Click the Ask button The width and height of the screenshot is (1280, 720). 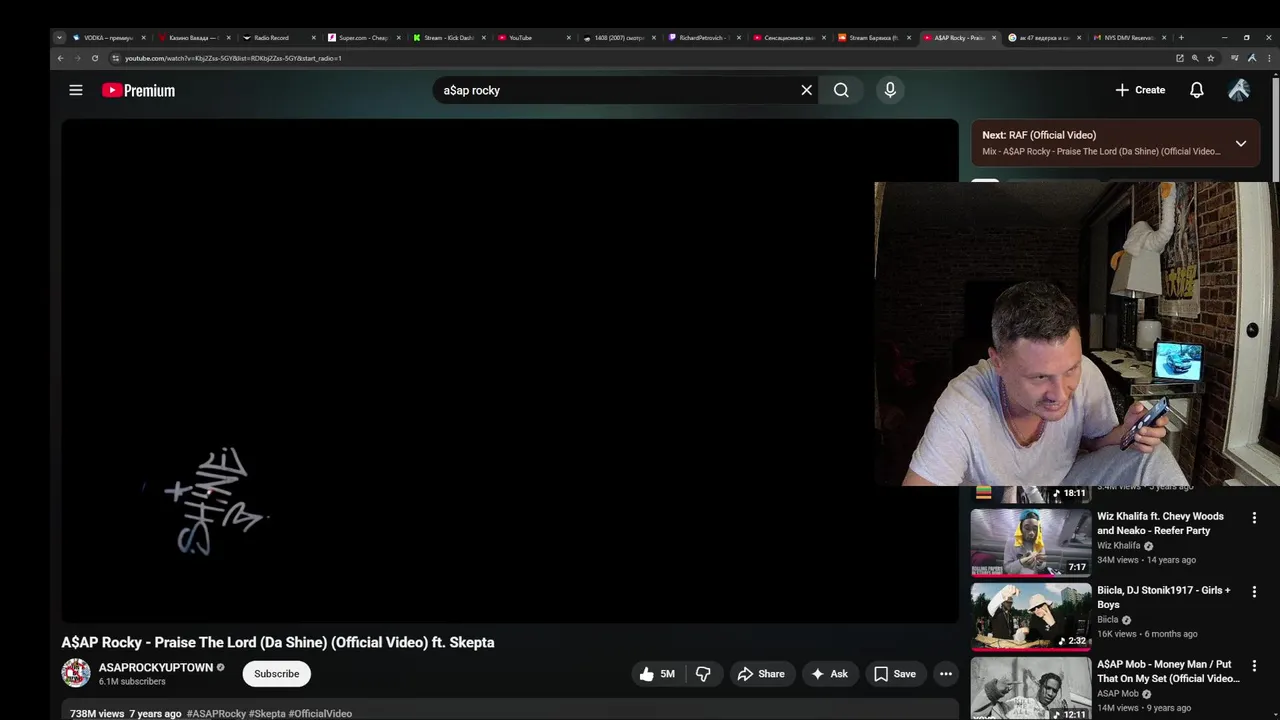coord(830,674)
